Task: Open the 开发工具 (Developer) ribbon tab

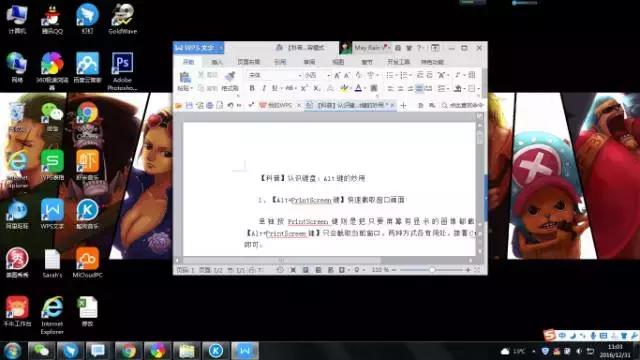Action: [398, 62]
